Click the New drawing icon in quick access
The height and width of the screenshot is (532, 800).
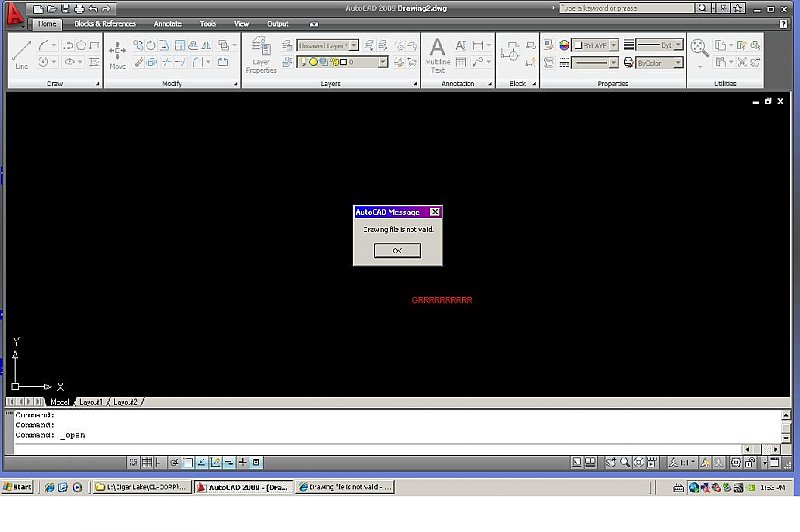click(38, 9)
